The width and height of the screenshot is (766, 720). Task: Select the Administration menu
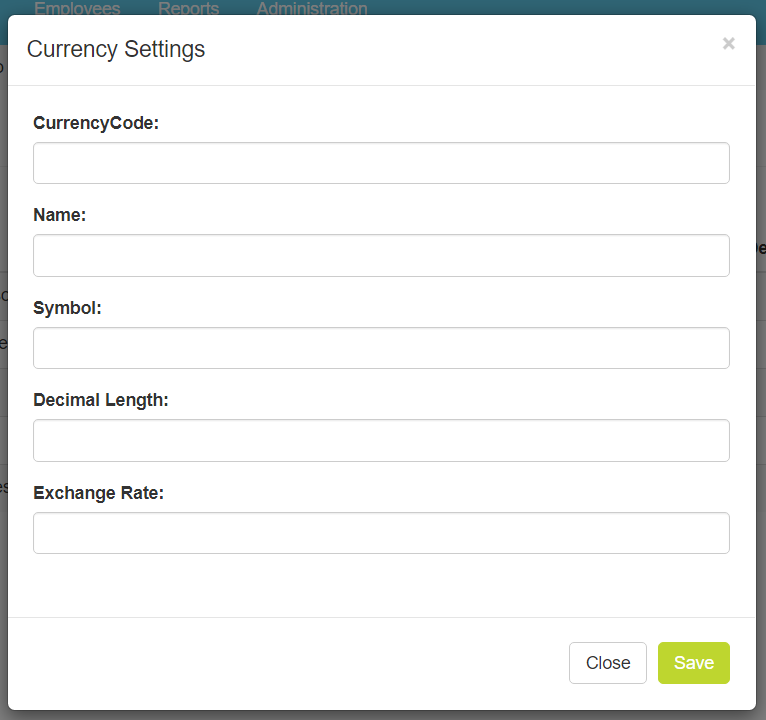pos(312,8)
